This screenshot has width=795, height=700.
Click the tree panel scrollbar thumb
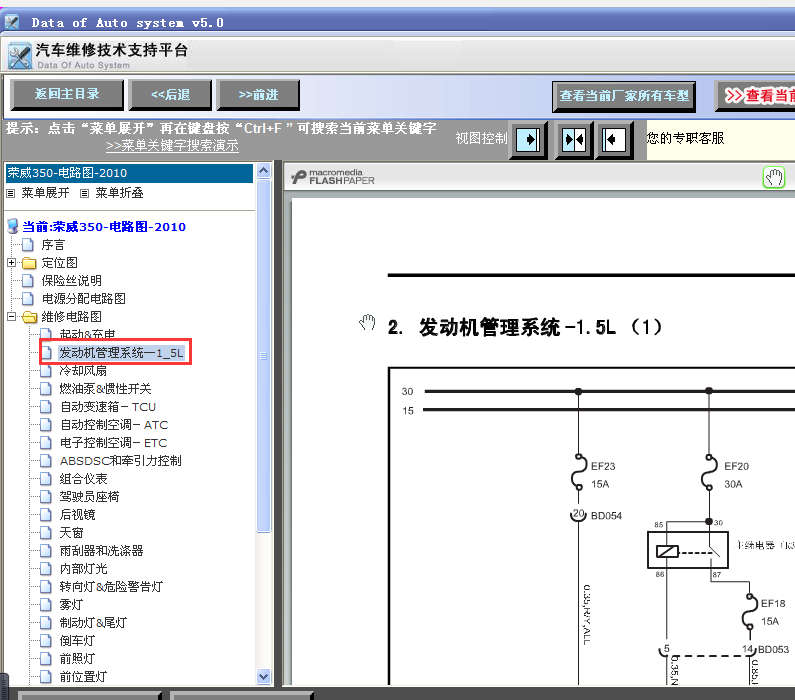263,356
